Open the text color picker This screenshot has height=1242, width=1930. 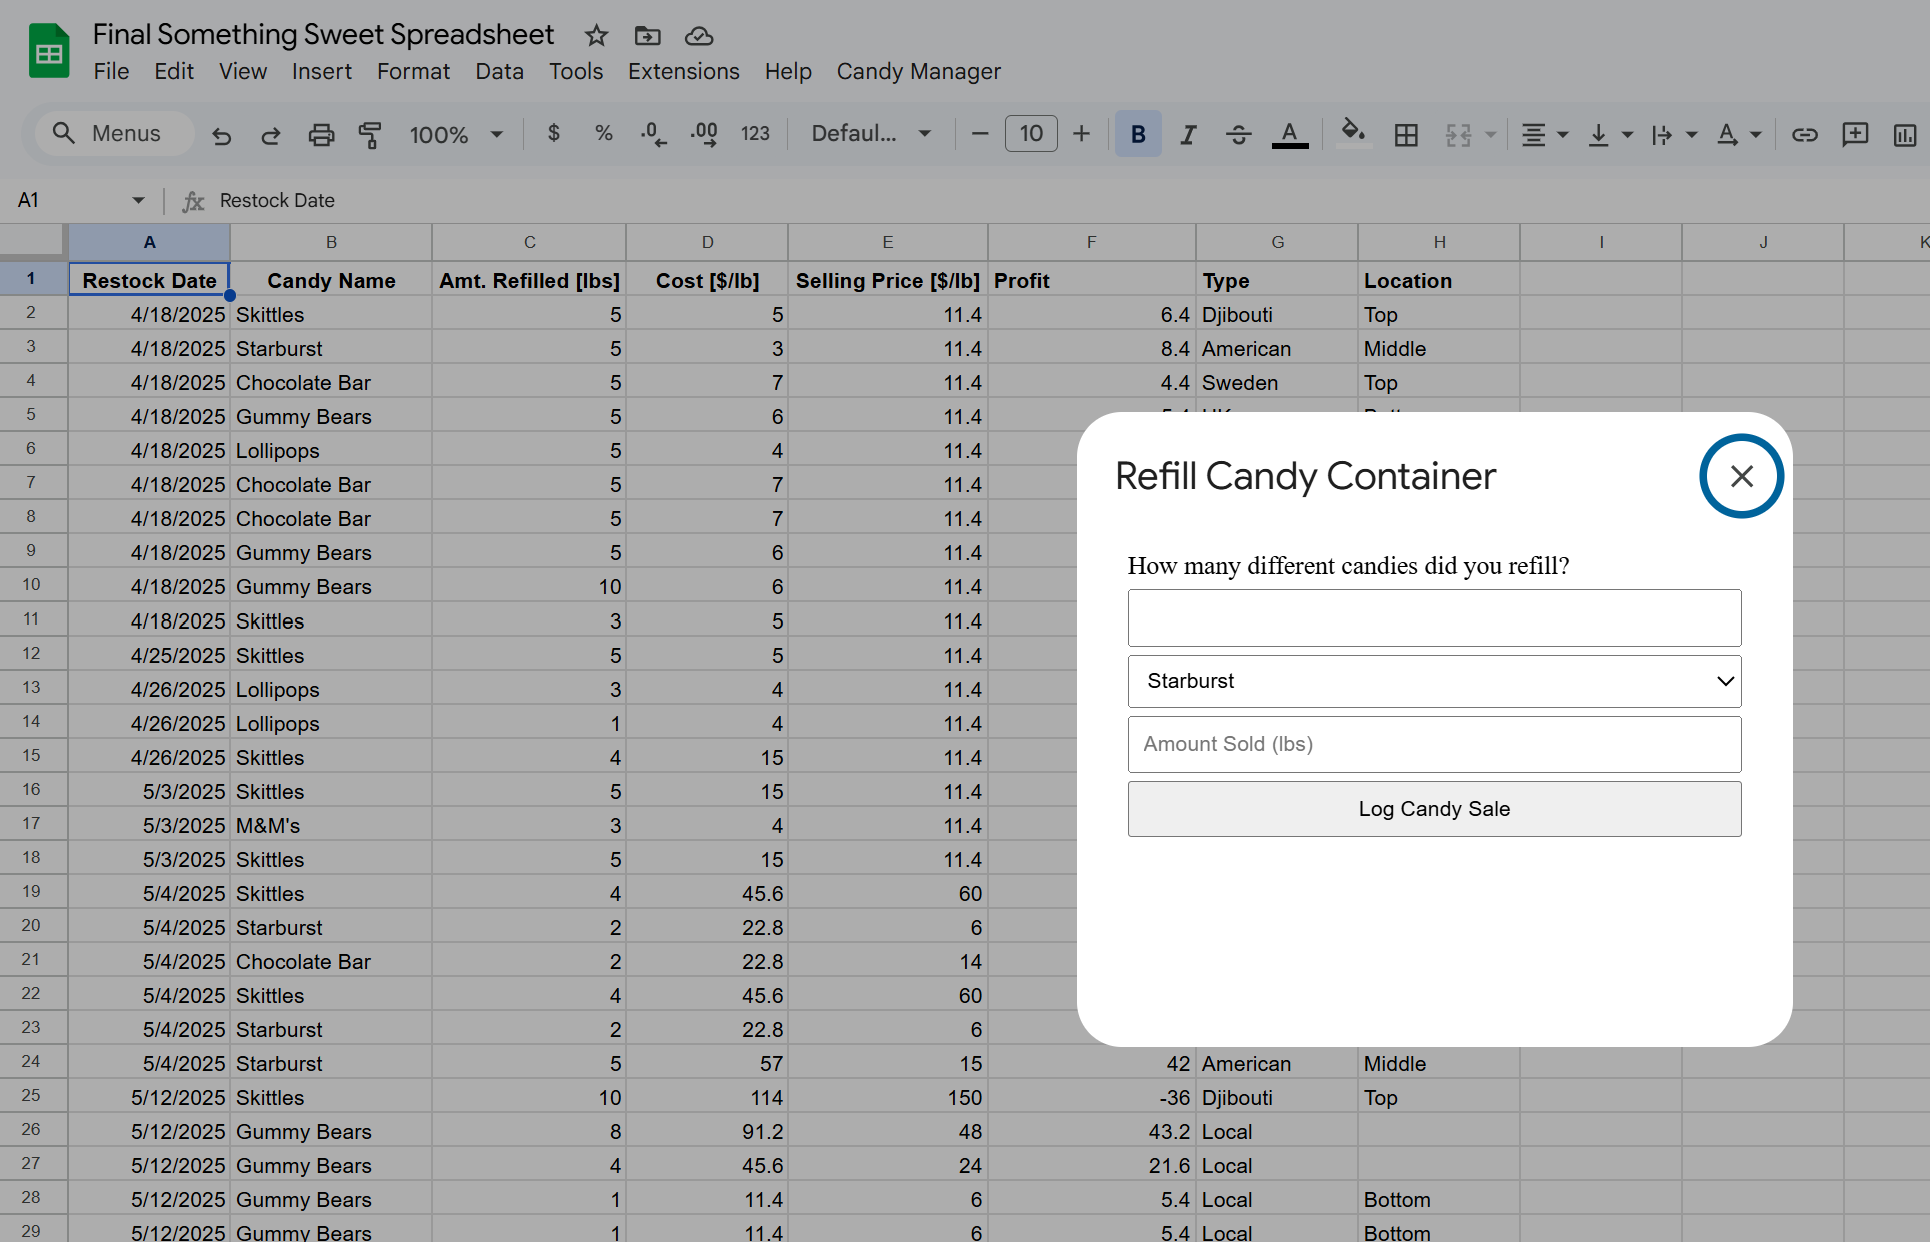1290,134
